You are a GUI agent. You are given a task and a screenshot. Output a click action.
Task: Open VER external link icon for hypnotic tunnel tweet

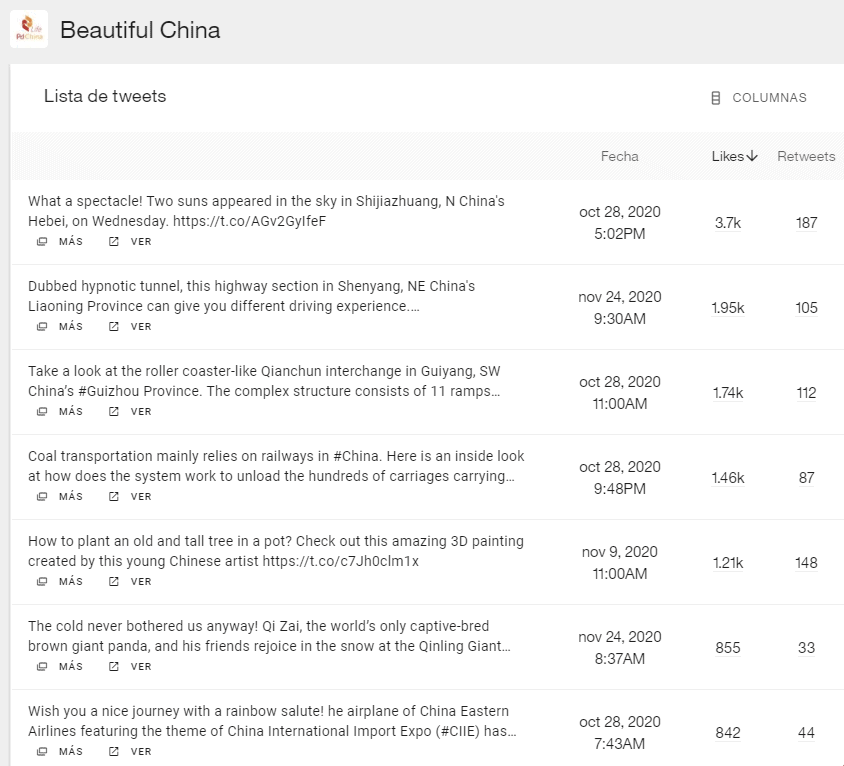pos(114,327)
